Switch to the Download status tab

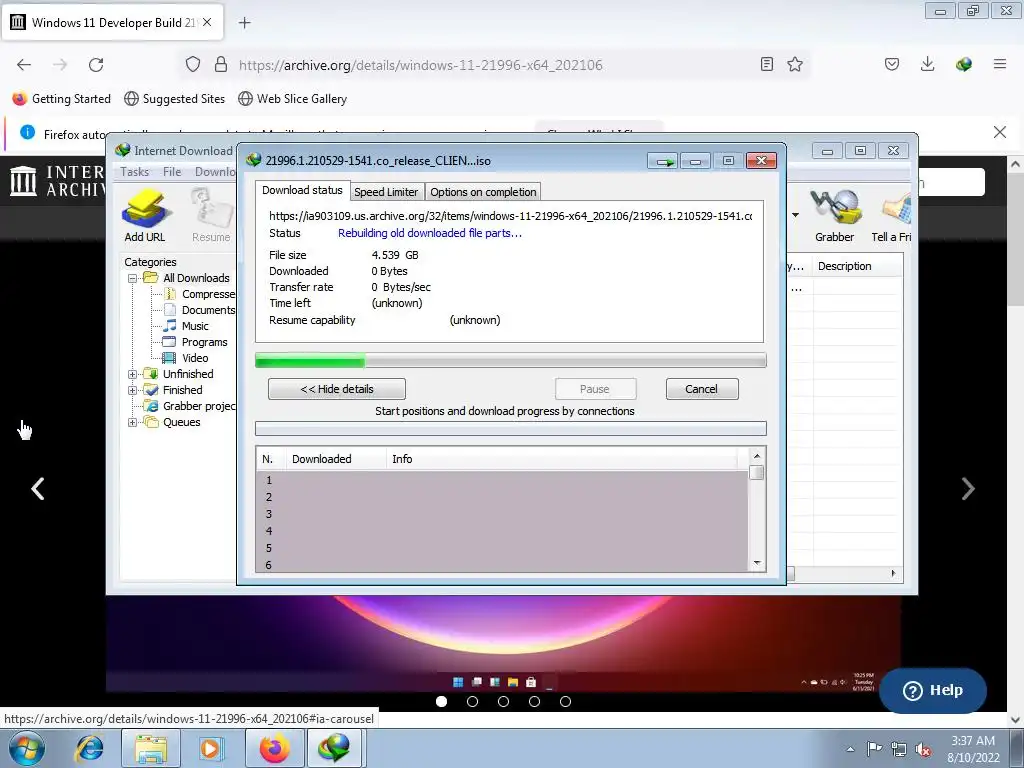302,190
